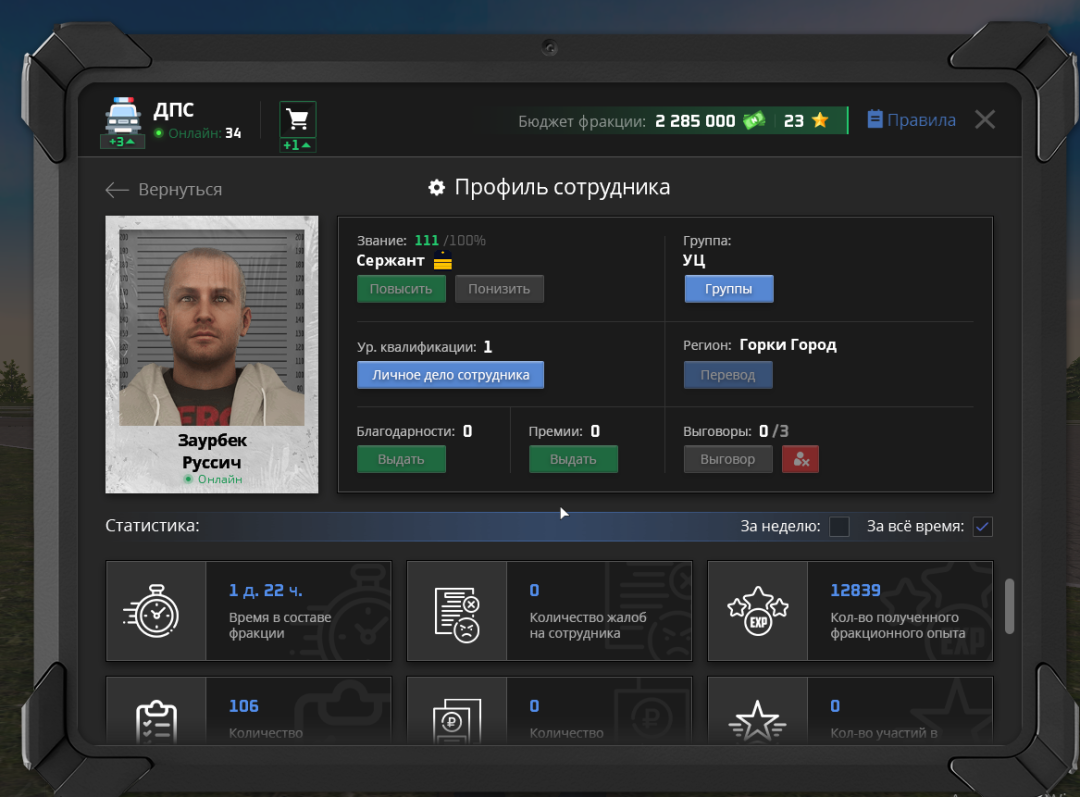Click the police car faction icon
Screen dimensions: 1080x797
(x=122, y=117)
